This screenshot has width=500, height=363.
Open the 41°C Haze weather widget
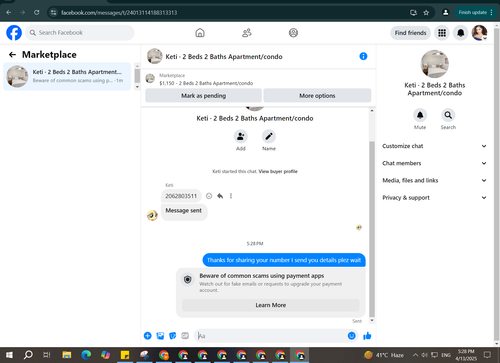384,355
